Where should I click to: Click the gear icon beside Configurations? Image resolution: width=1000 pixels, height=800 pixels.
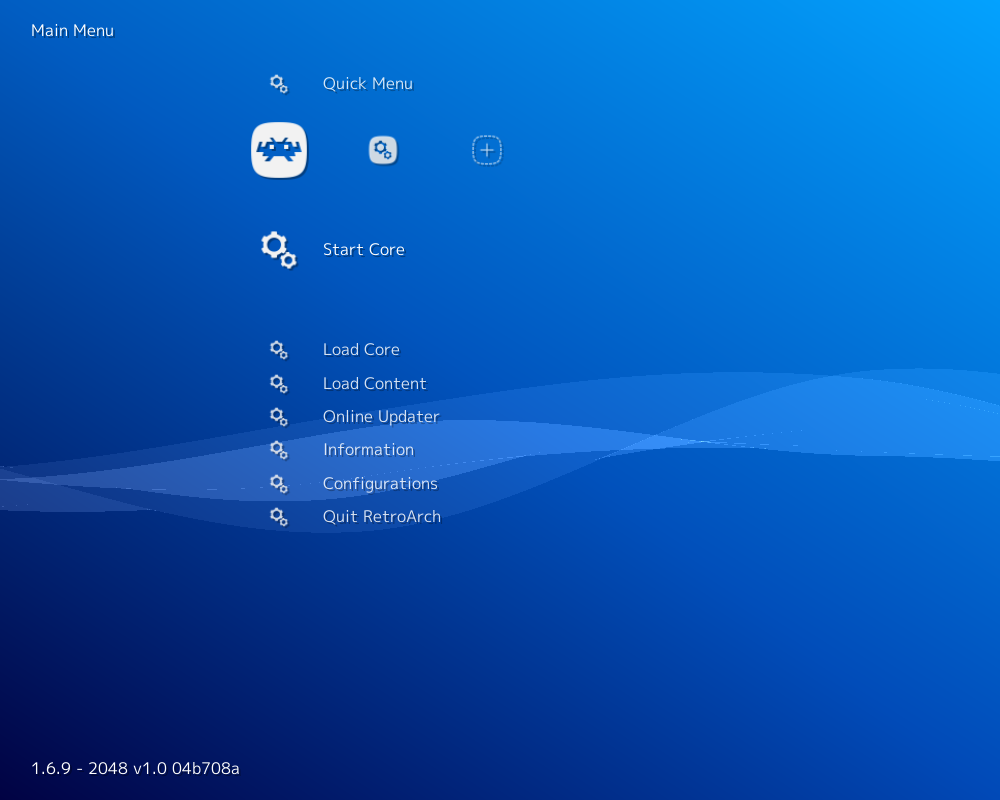pyautogui.click(x=279, y=484)
